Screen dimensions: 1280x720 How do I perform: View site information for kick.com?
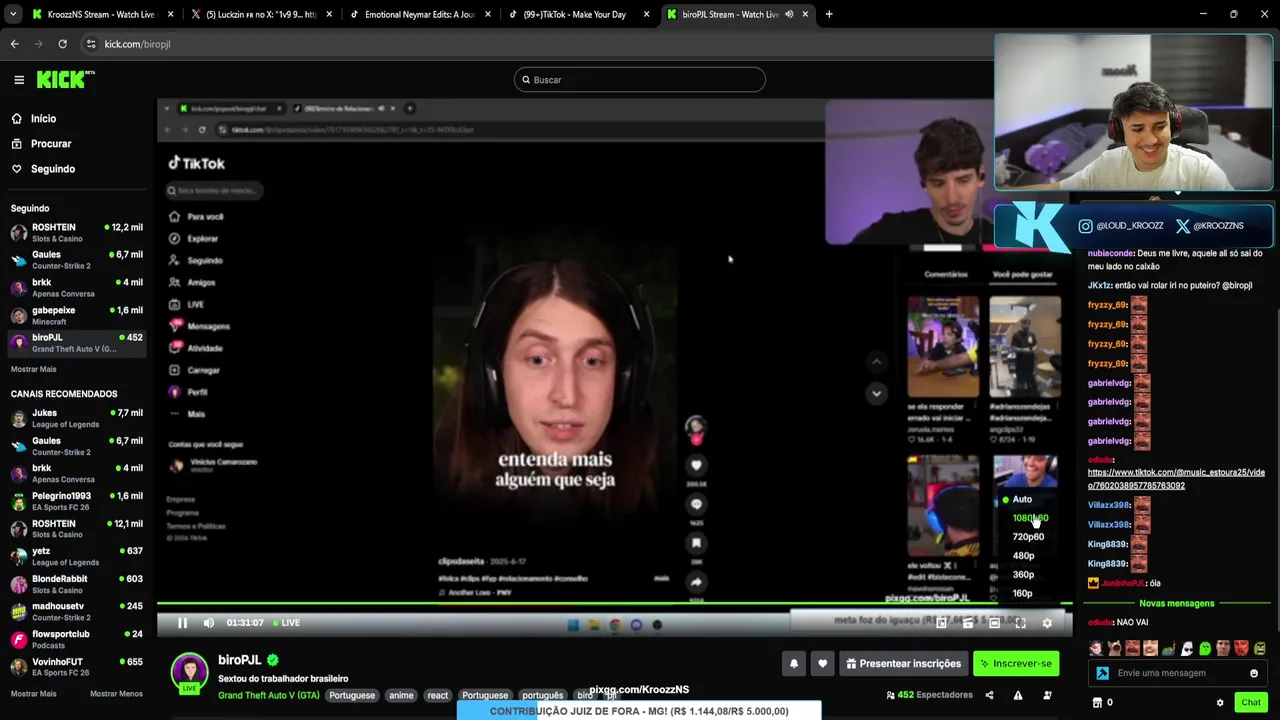(x=91, y=44)
